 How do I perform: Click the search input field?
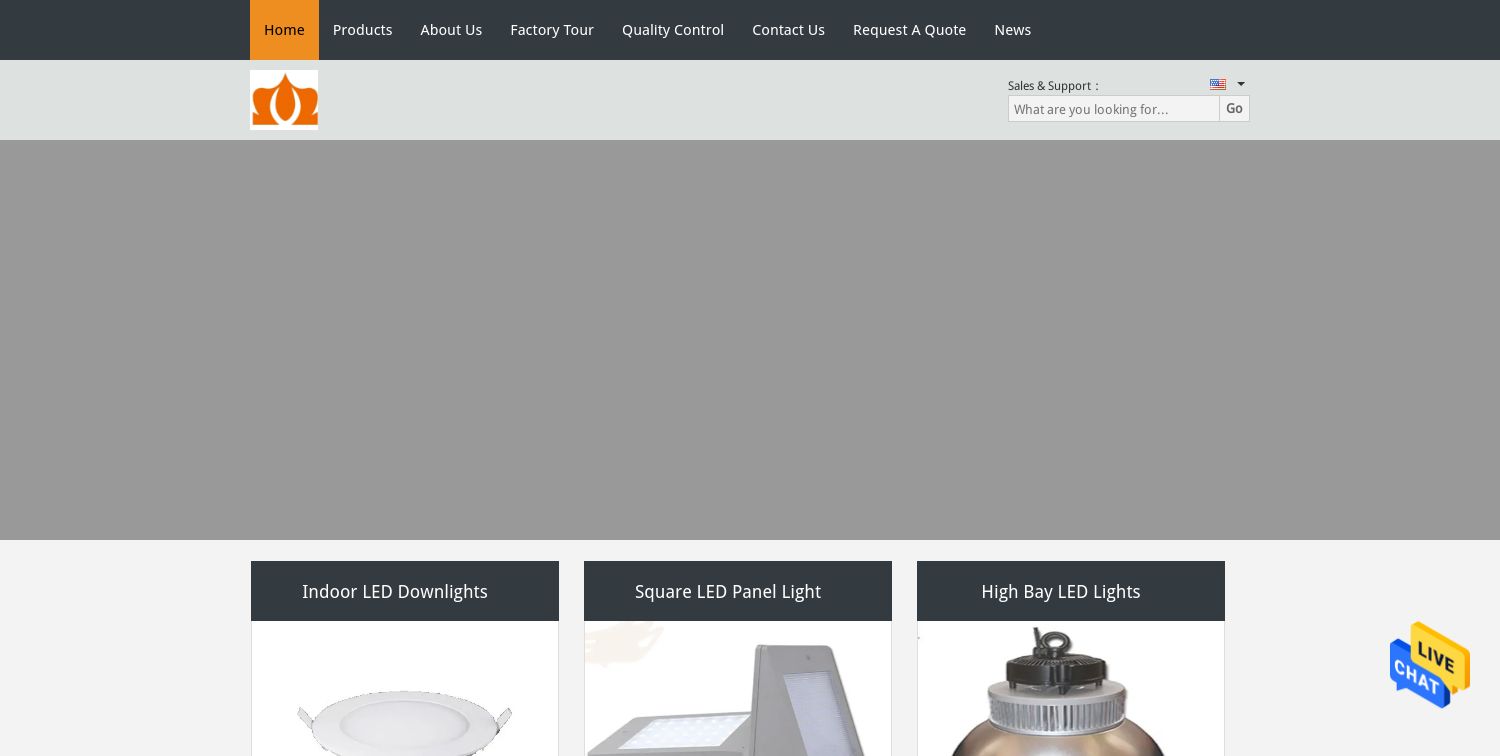[1113, 109]
